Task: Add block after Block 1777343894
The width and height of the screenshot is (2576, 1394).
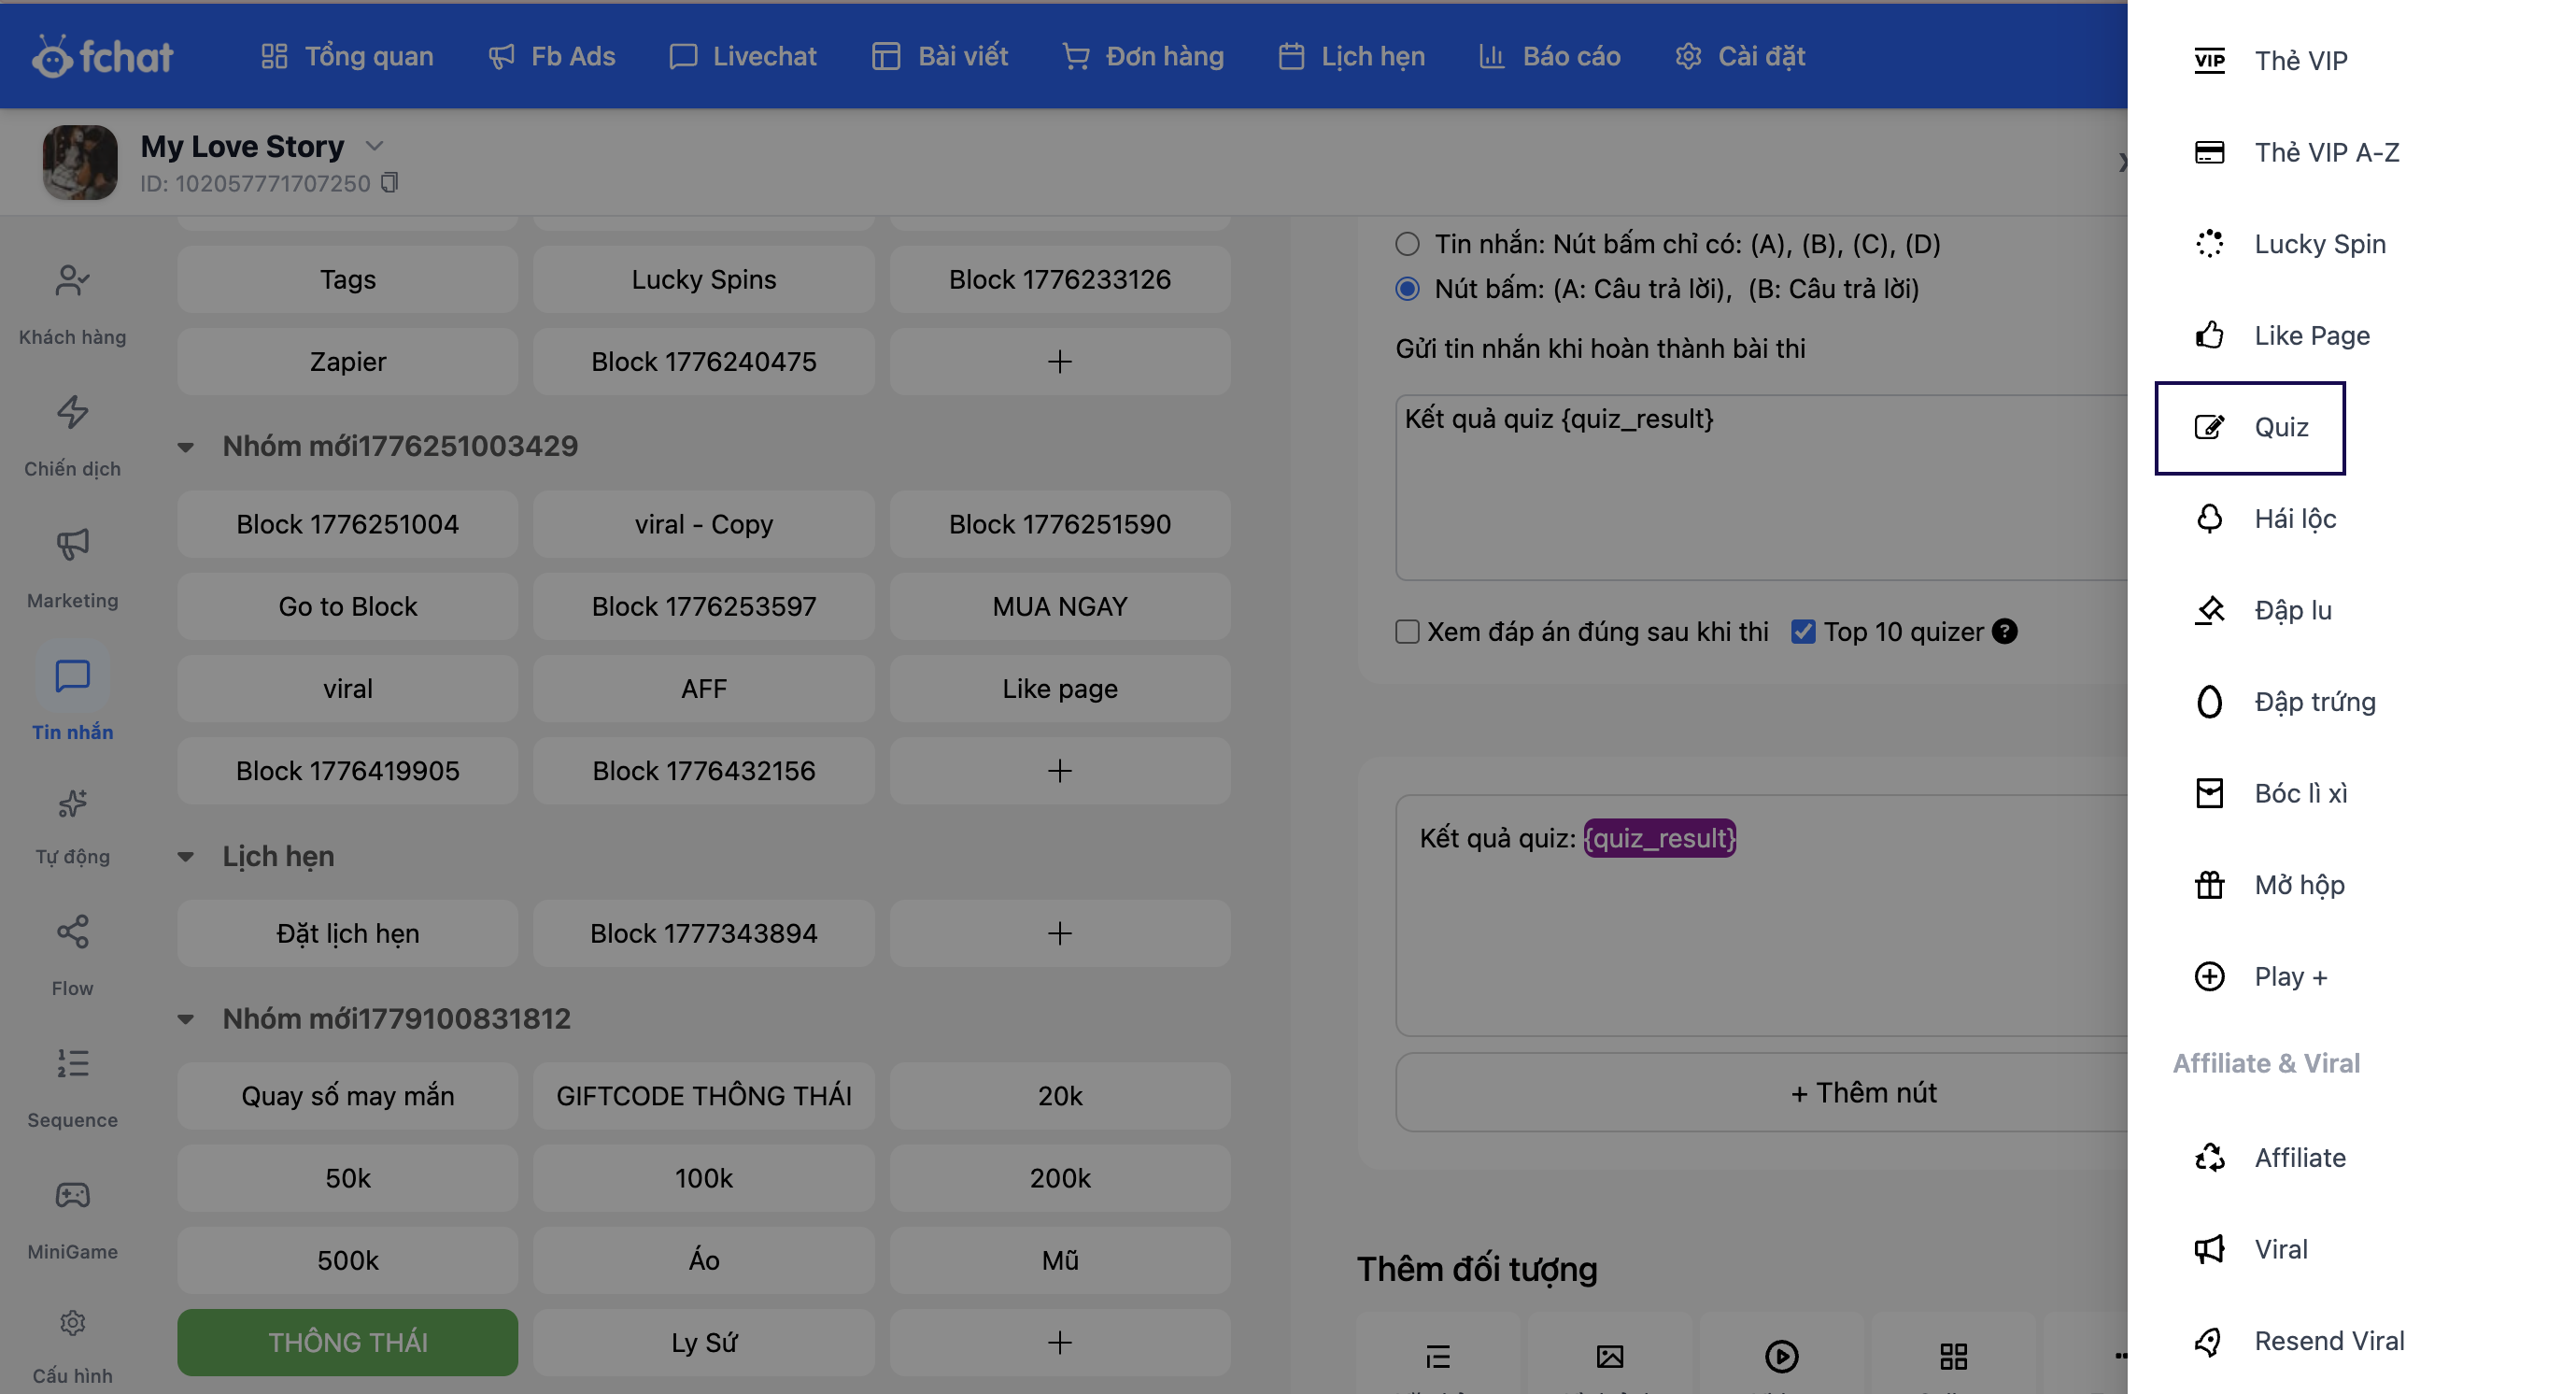Action: click(x=1060, y=934)
